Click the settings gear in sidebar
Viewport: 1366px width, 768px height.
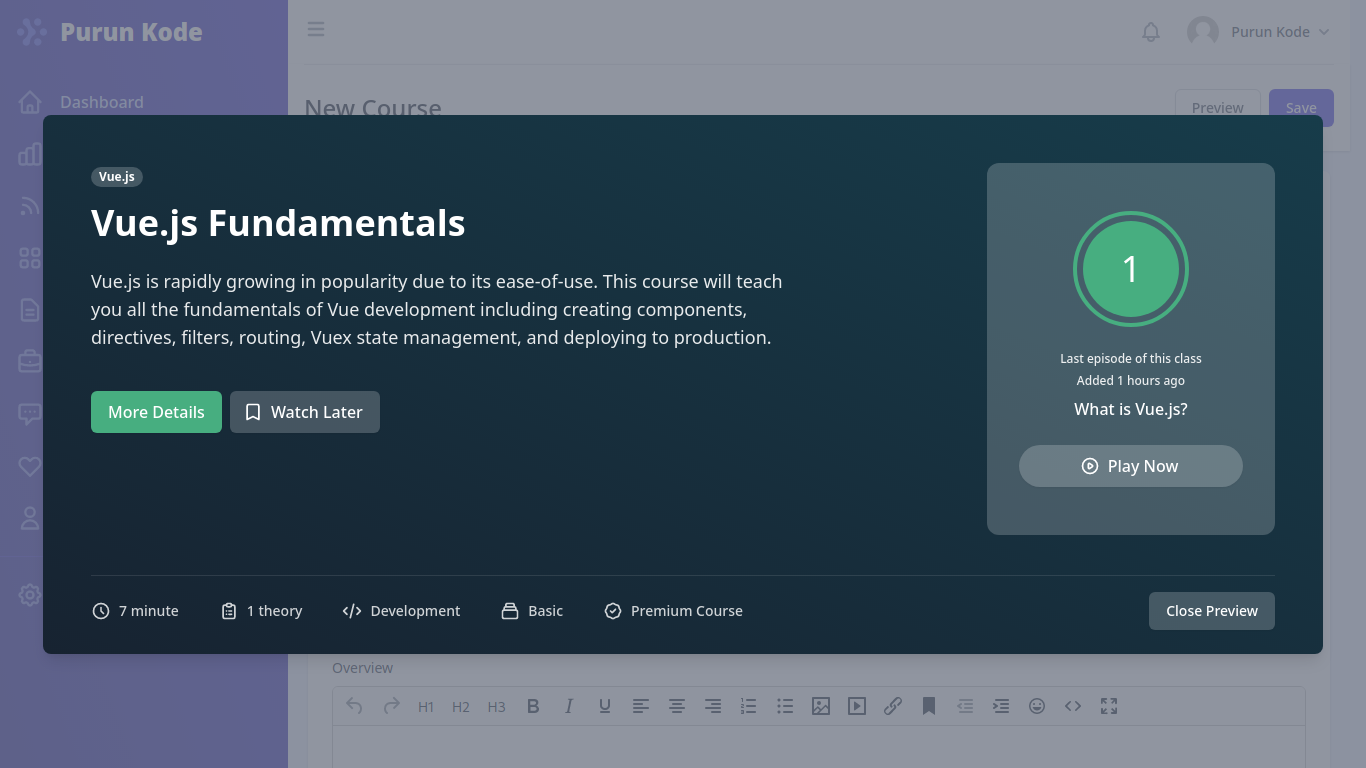30,595
